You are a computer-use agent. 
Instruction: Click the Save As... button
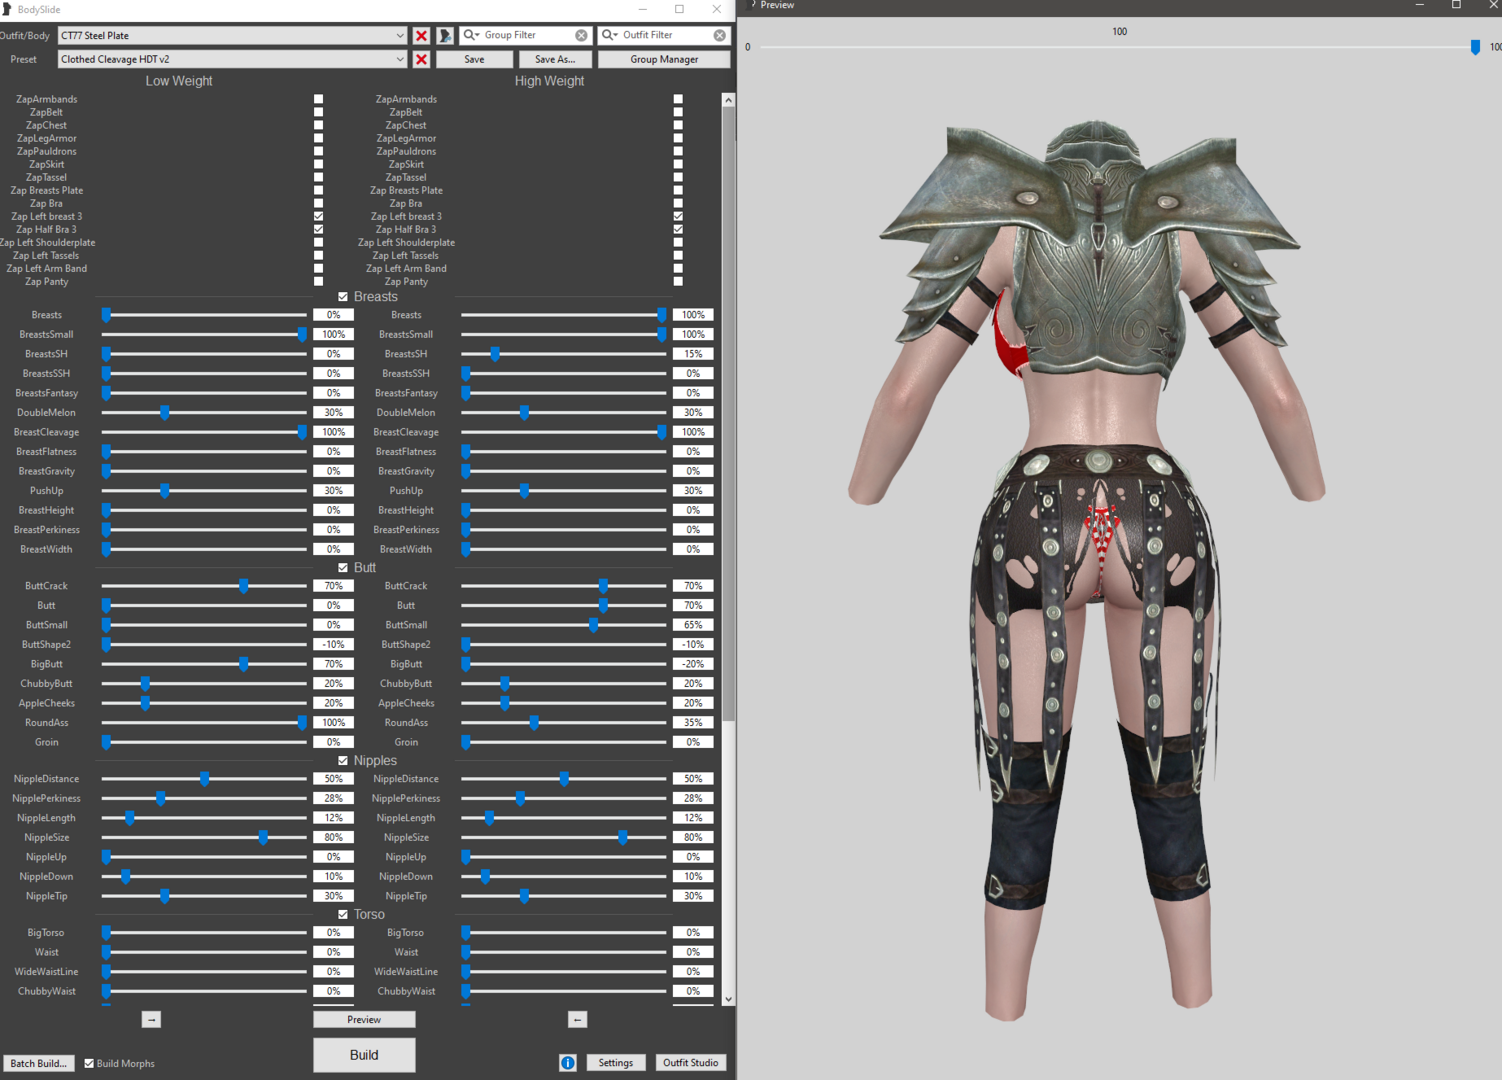[x=555, y=59]
